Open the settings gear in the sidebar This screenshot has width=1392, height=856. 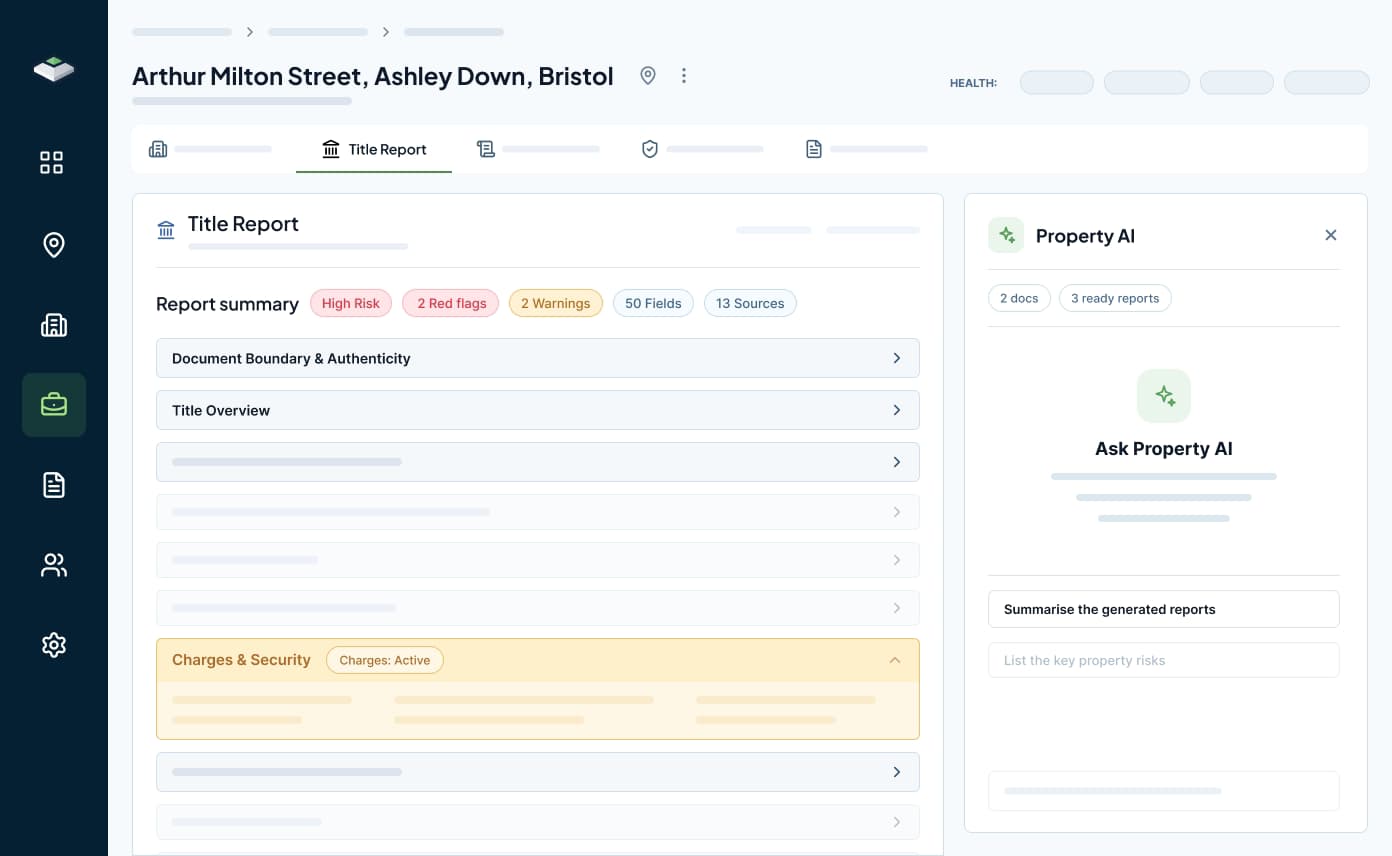click(x=54, y=645)
